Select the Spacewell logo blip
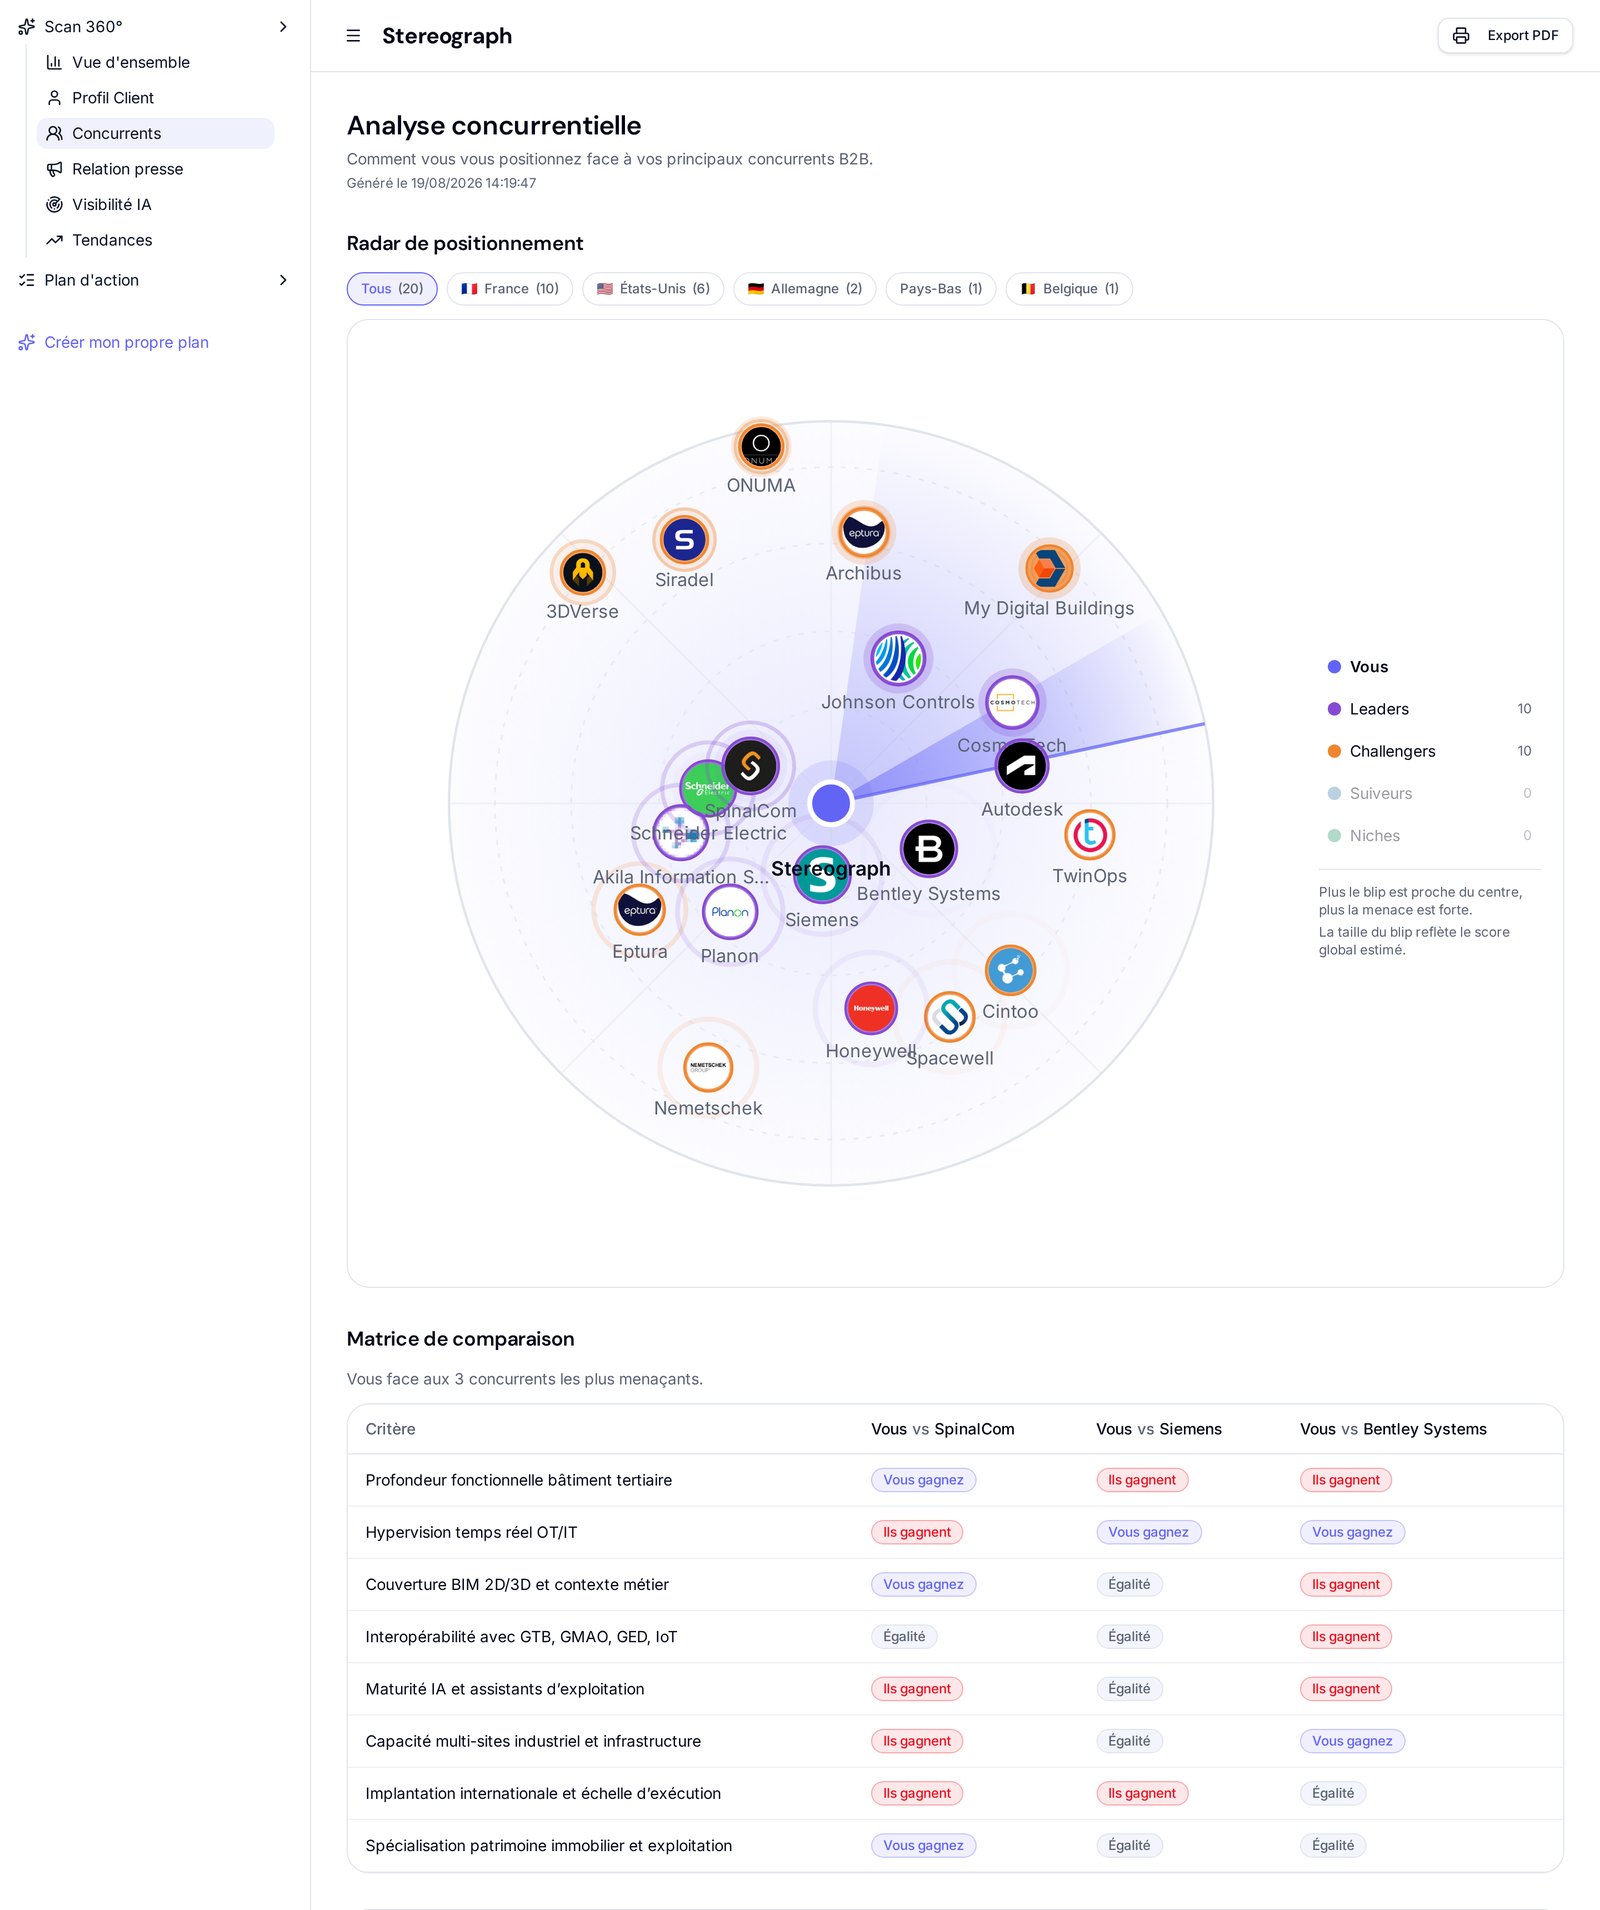The height and width of the screenshot is (1910, 1600). [950, 1017]
